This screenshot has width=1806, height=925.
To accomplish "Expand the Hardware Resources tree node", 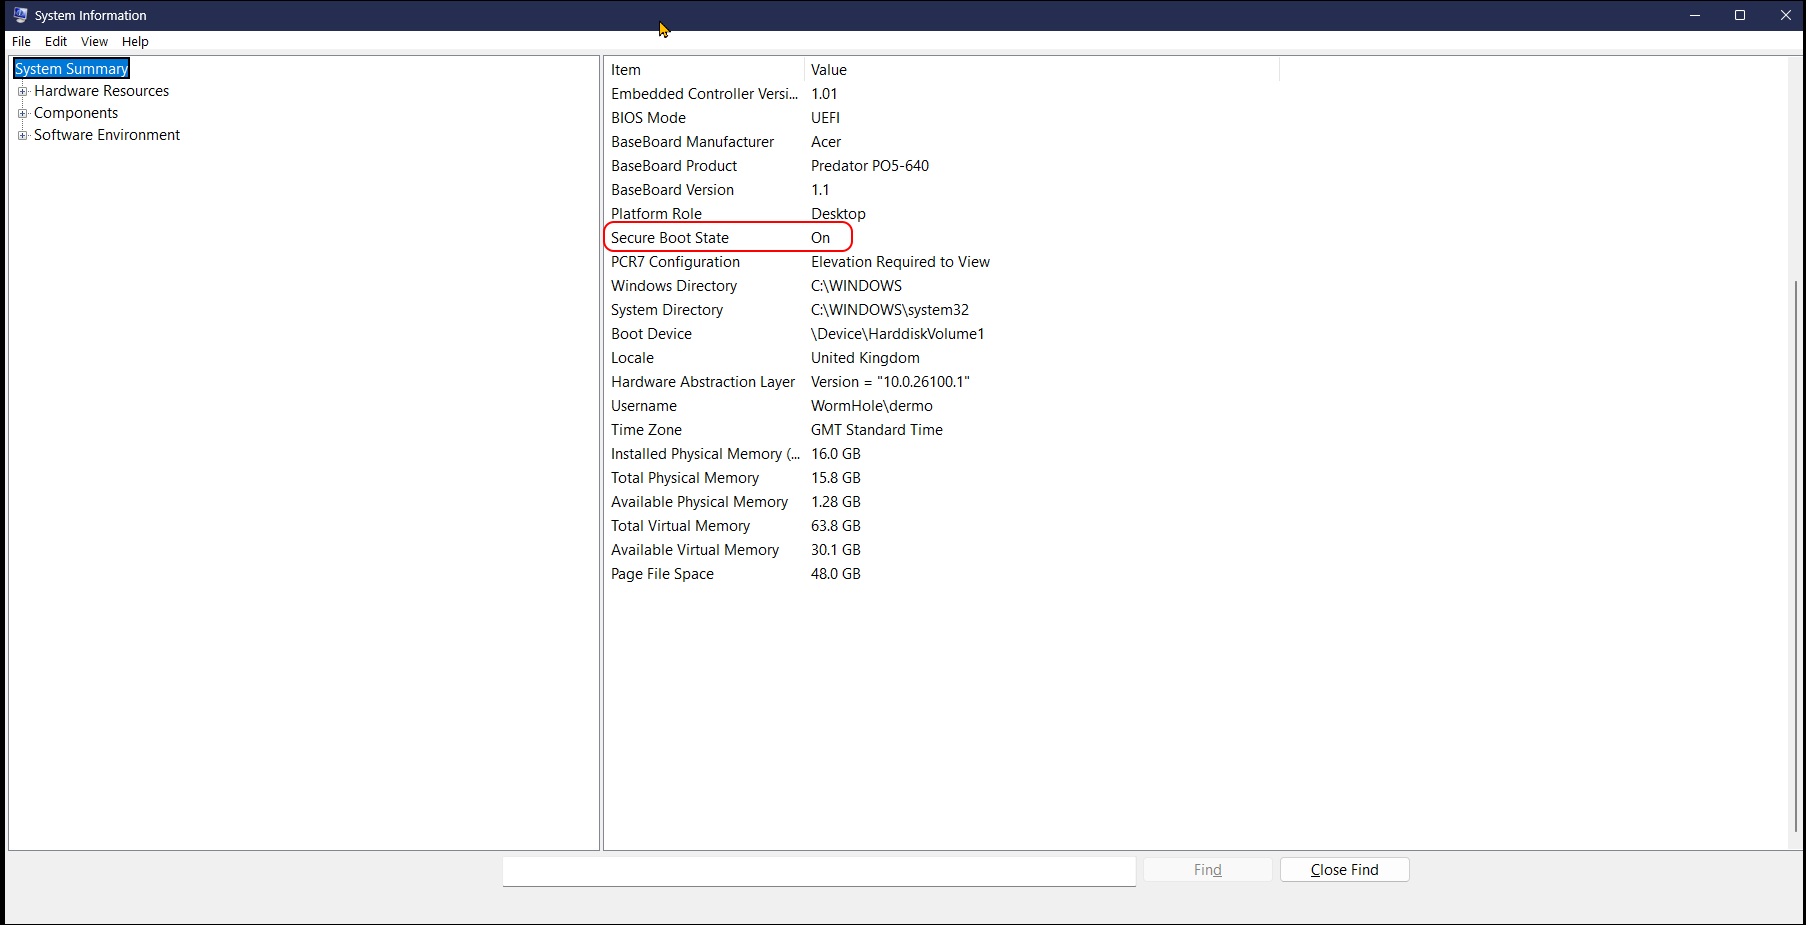I will [x=22, y=91].
